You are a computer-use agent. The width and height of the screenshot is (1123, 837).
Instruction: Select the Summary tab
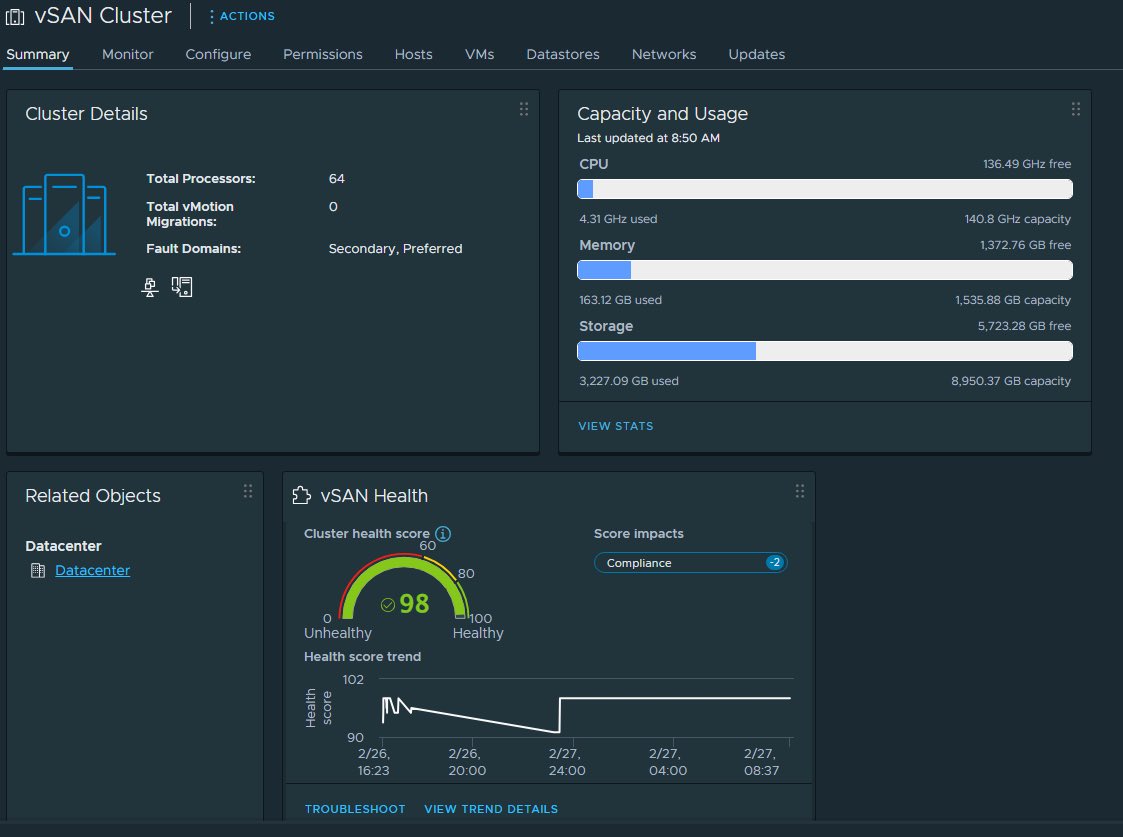(x=38, y=54)
